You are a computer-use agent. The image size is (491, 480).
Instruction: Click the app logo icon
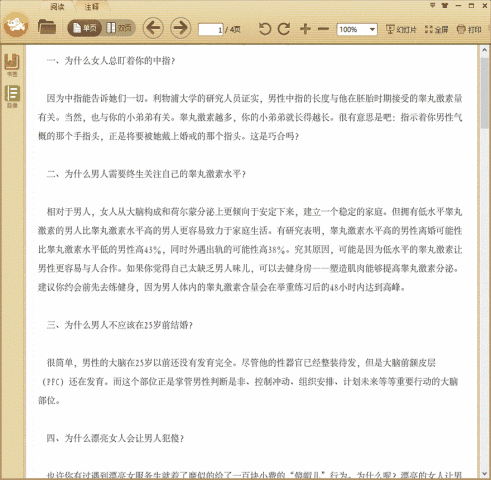coord(16,25)
